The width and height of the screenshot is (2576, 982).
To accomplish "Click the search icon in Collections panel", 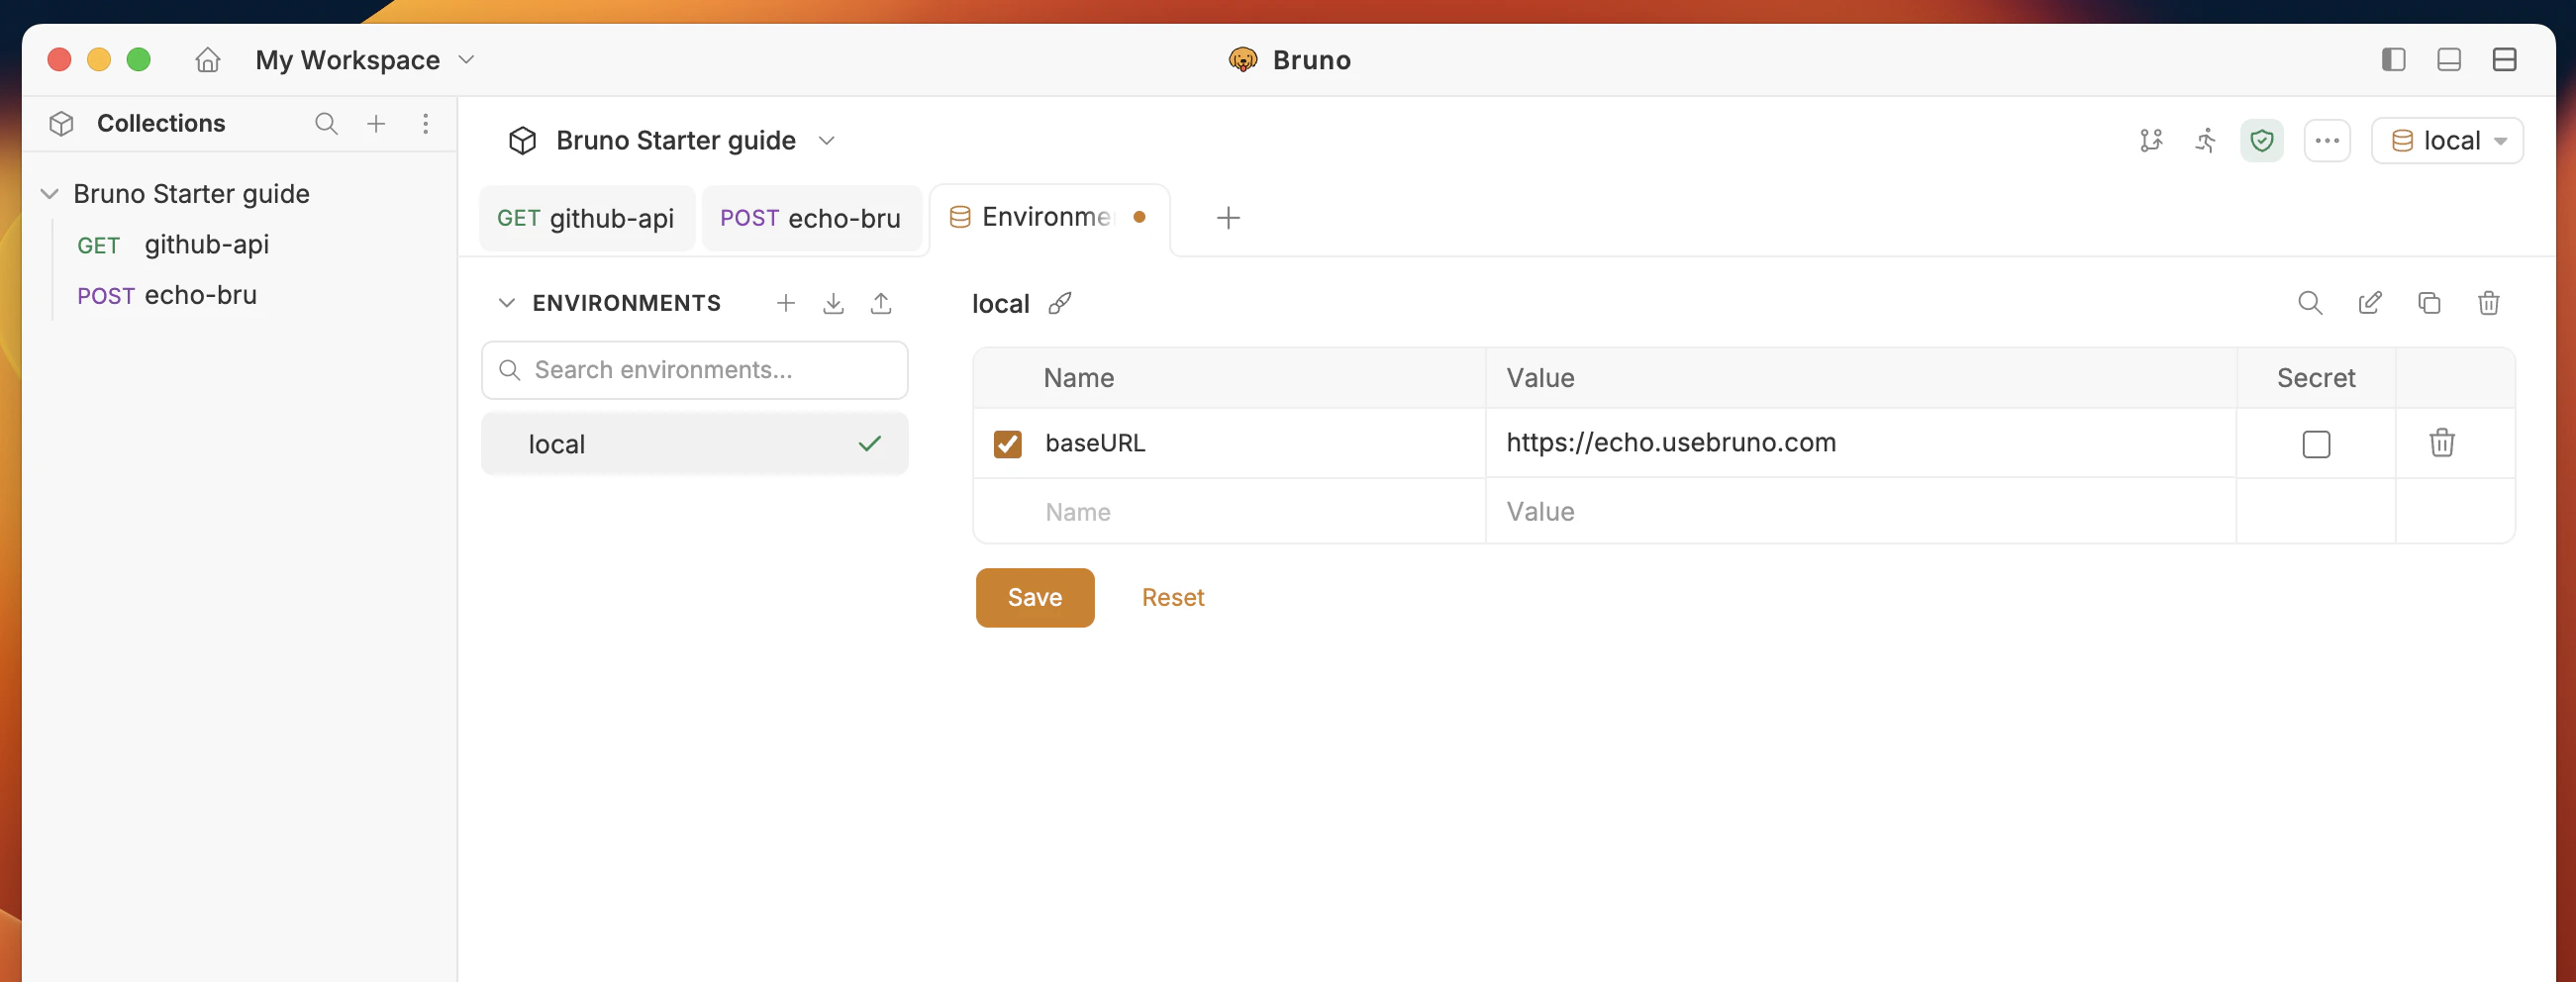I will coord(326,123).
